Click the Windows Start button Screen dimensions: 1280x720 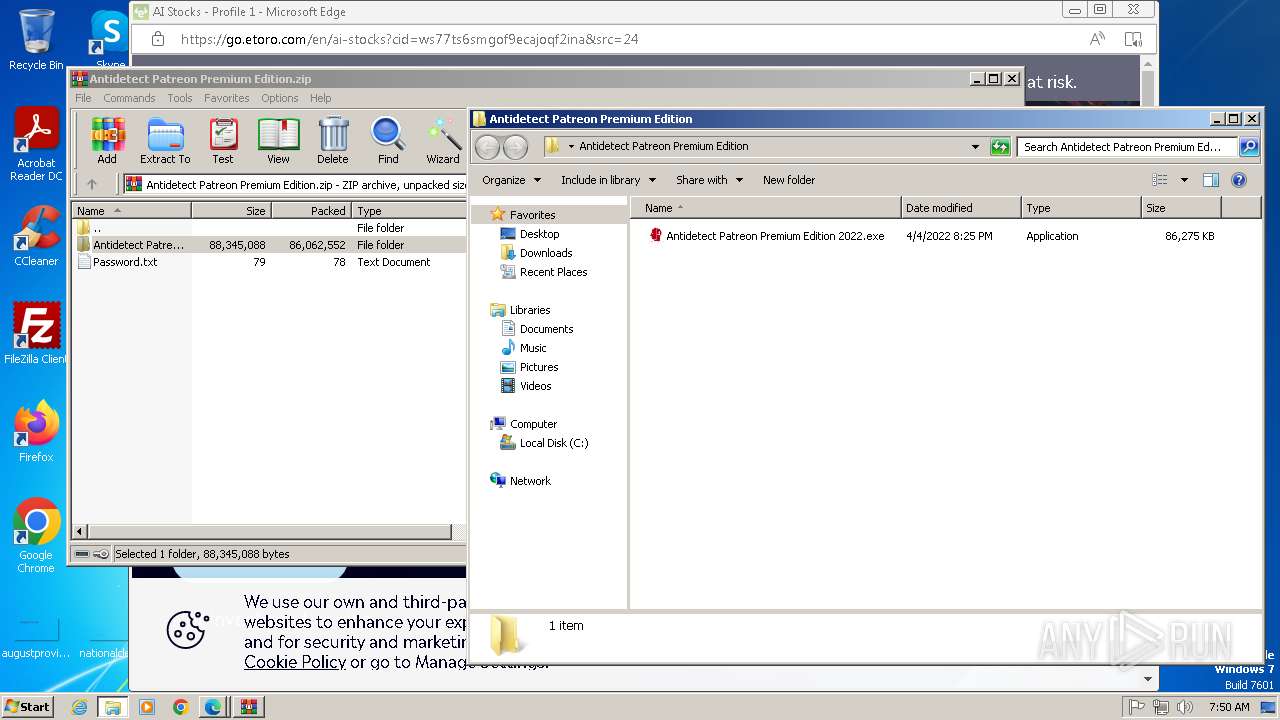pos(27,707)
